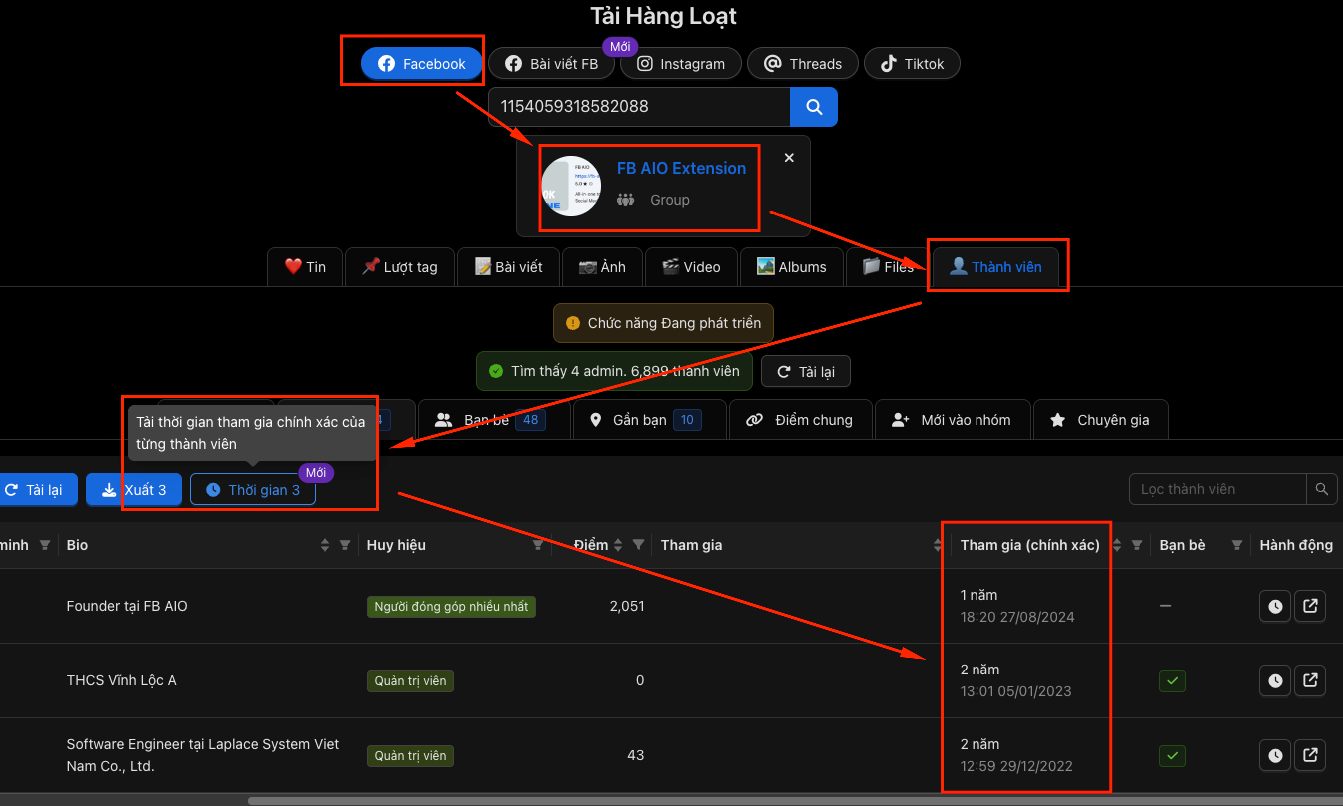Click the Xuất 3 export button
This screenshot has height=806, width=1343.
134,490
